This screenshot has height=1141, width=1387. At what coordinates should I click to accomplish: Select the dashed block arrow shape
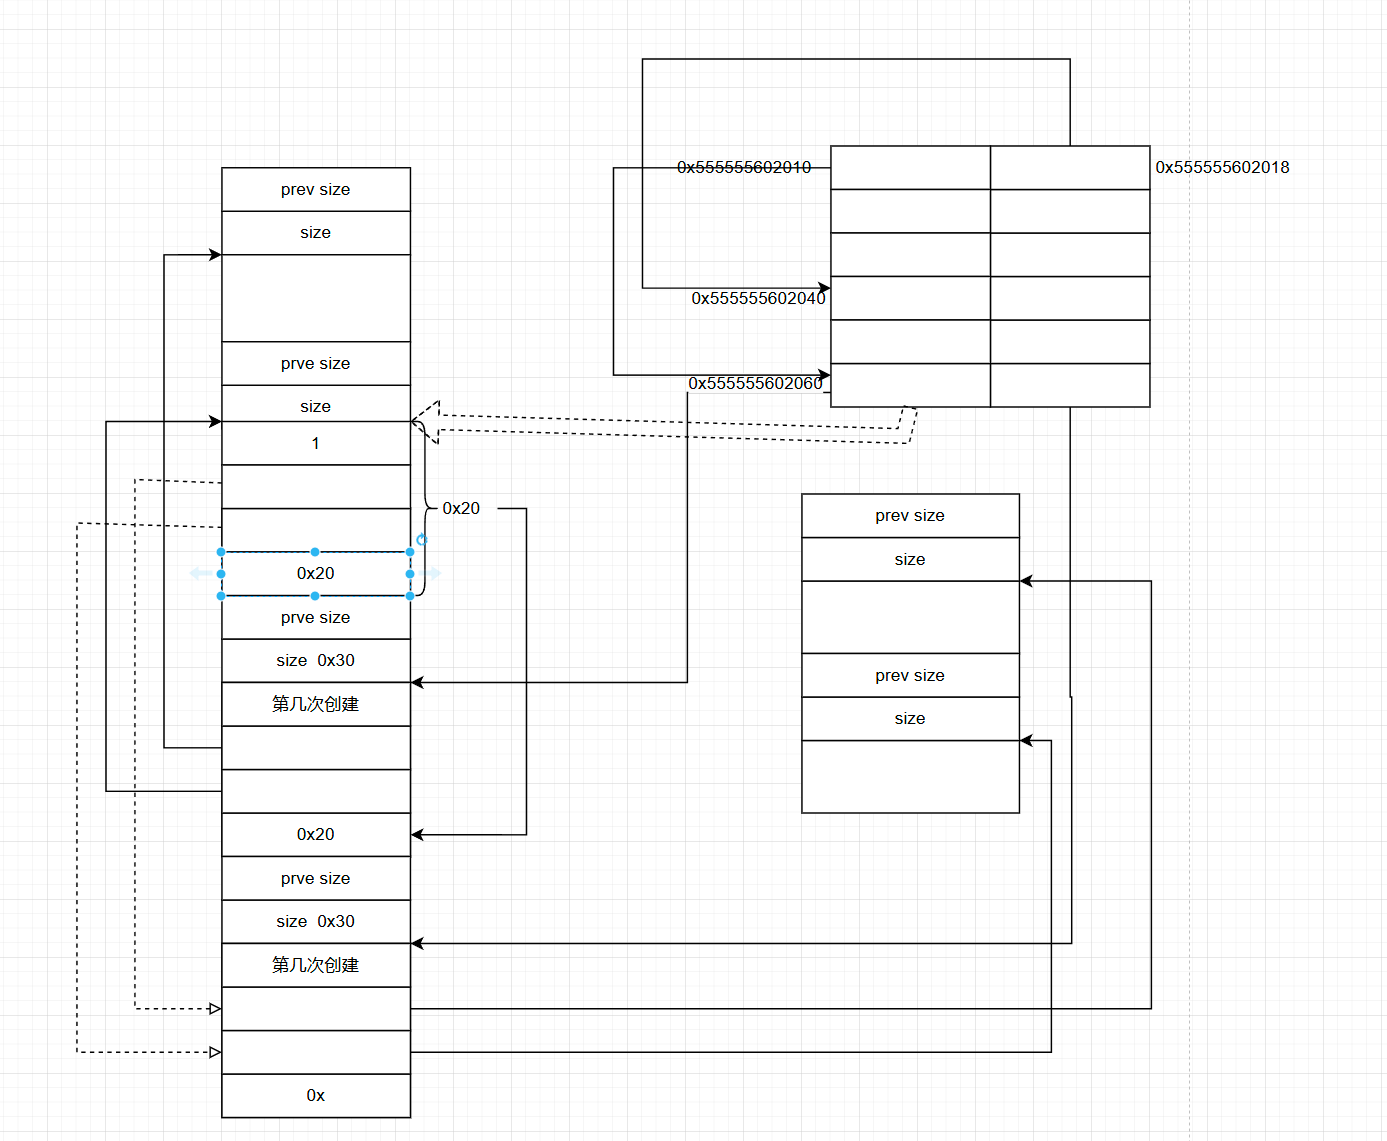(665, 425)
